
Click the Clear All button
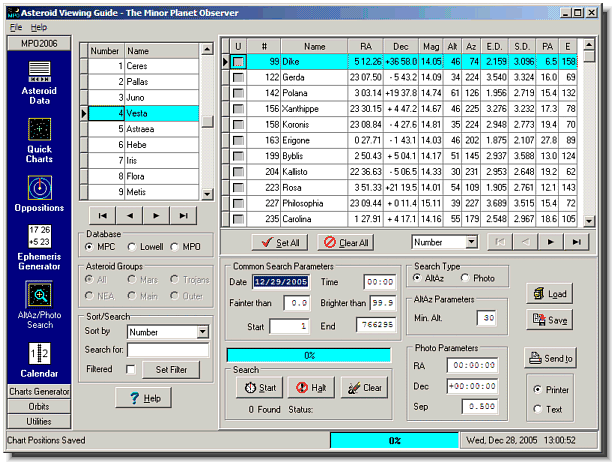point(345,243)
